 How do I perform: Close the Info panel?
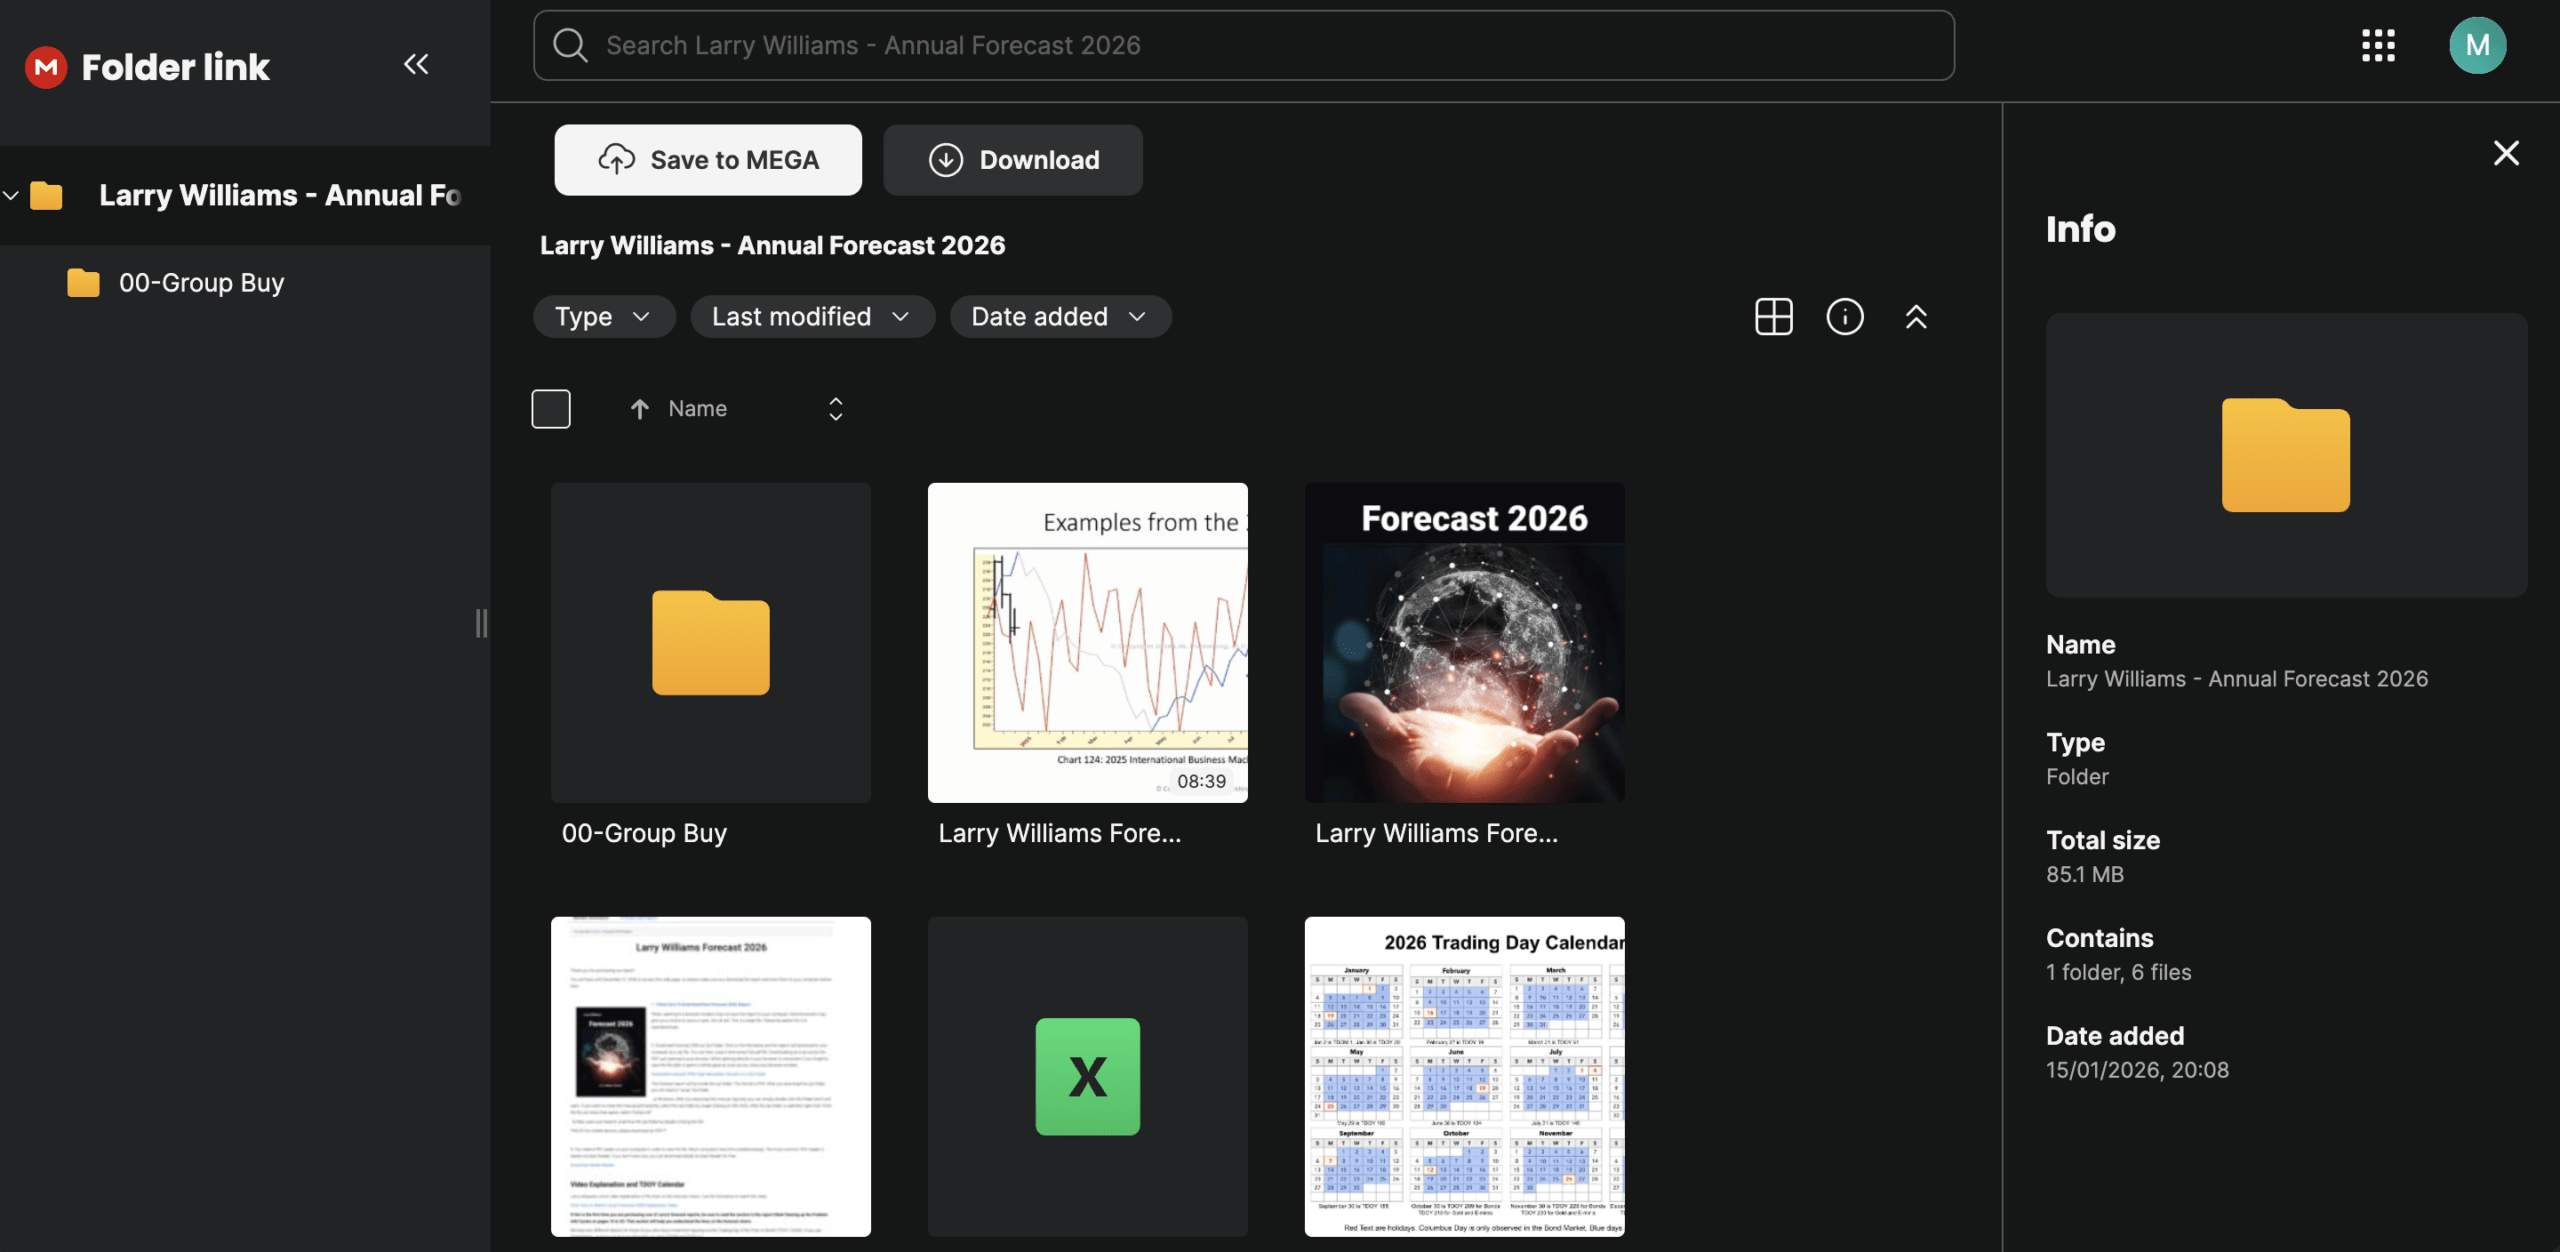pos(2505,153)
